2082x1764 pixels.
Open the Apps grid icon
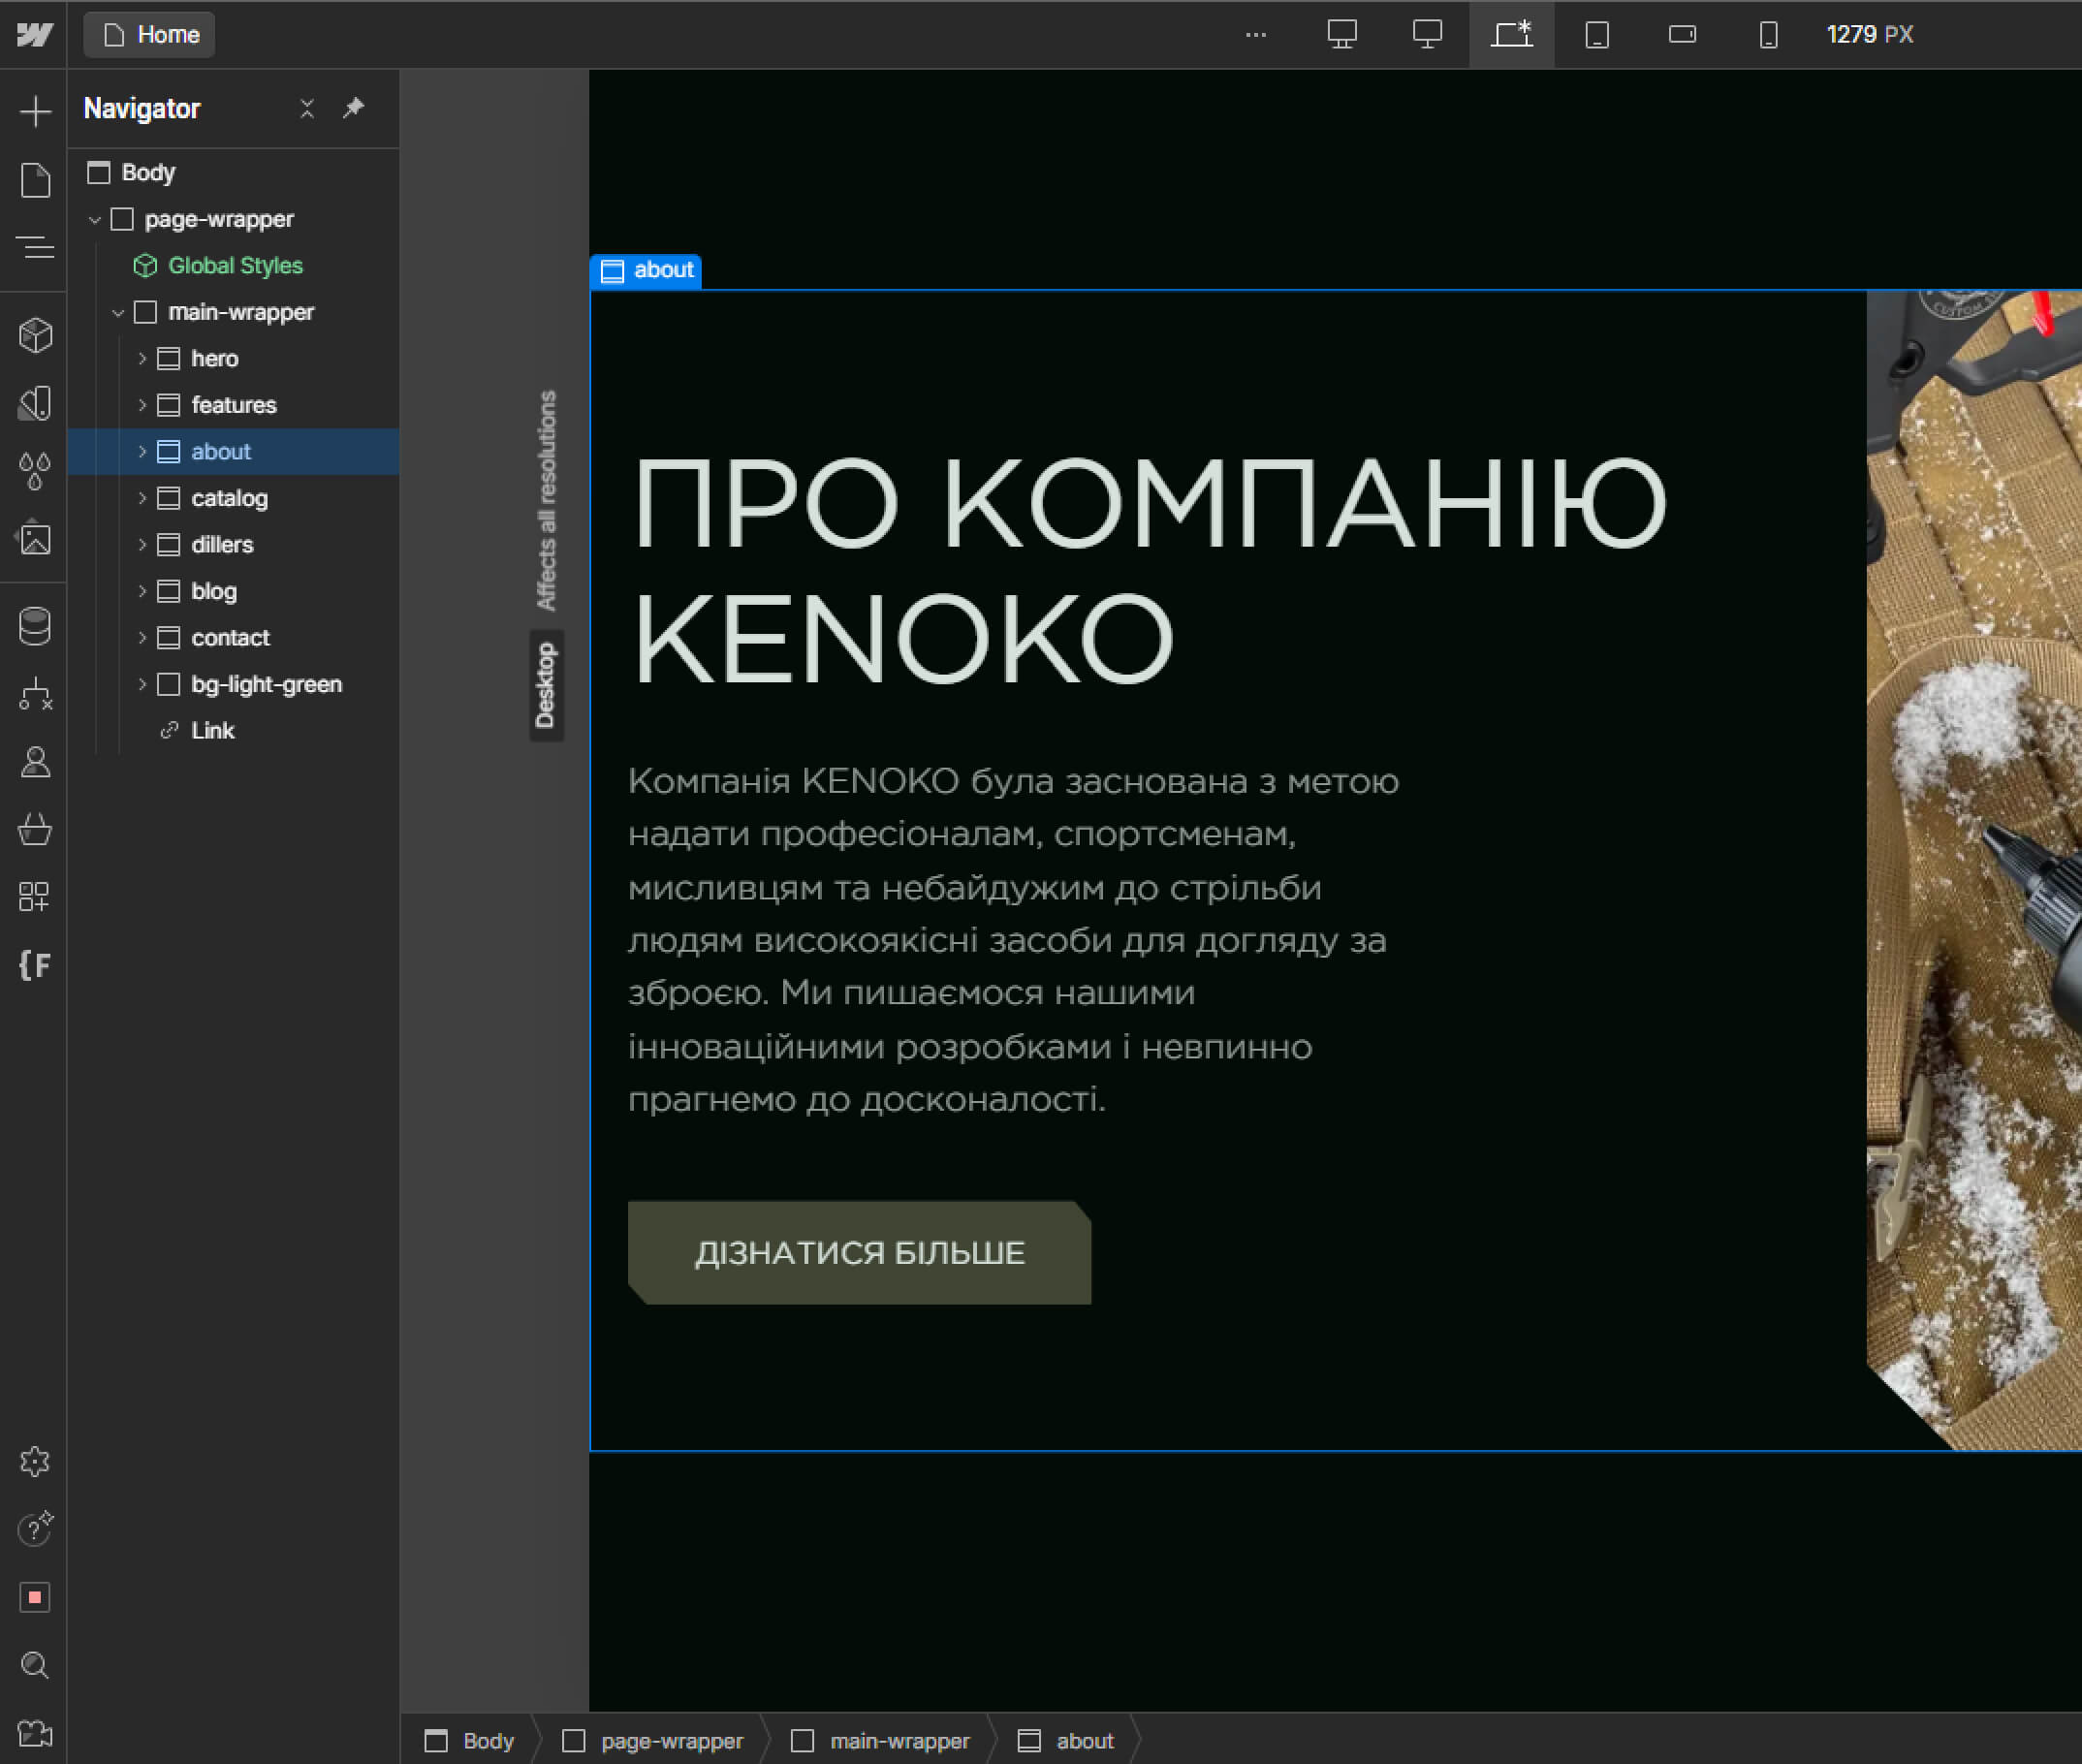(x=35, y=897)
